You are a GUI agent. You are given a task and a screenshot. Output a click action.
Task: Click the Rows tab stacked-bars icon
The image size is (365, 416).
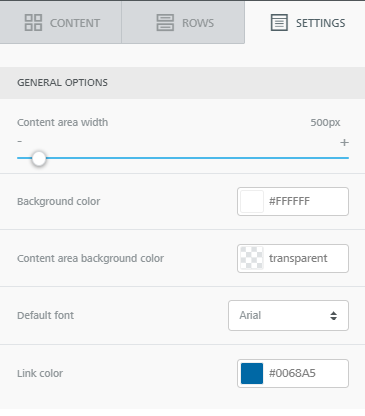tap(165, 23)
